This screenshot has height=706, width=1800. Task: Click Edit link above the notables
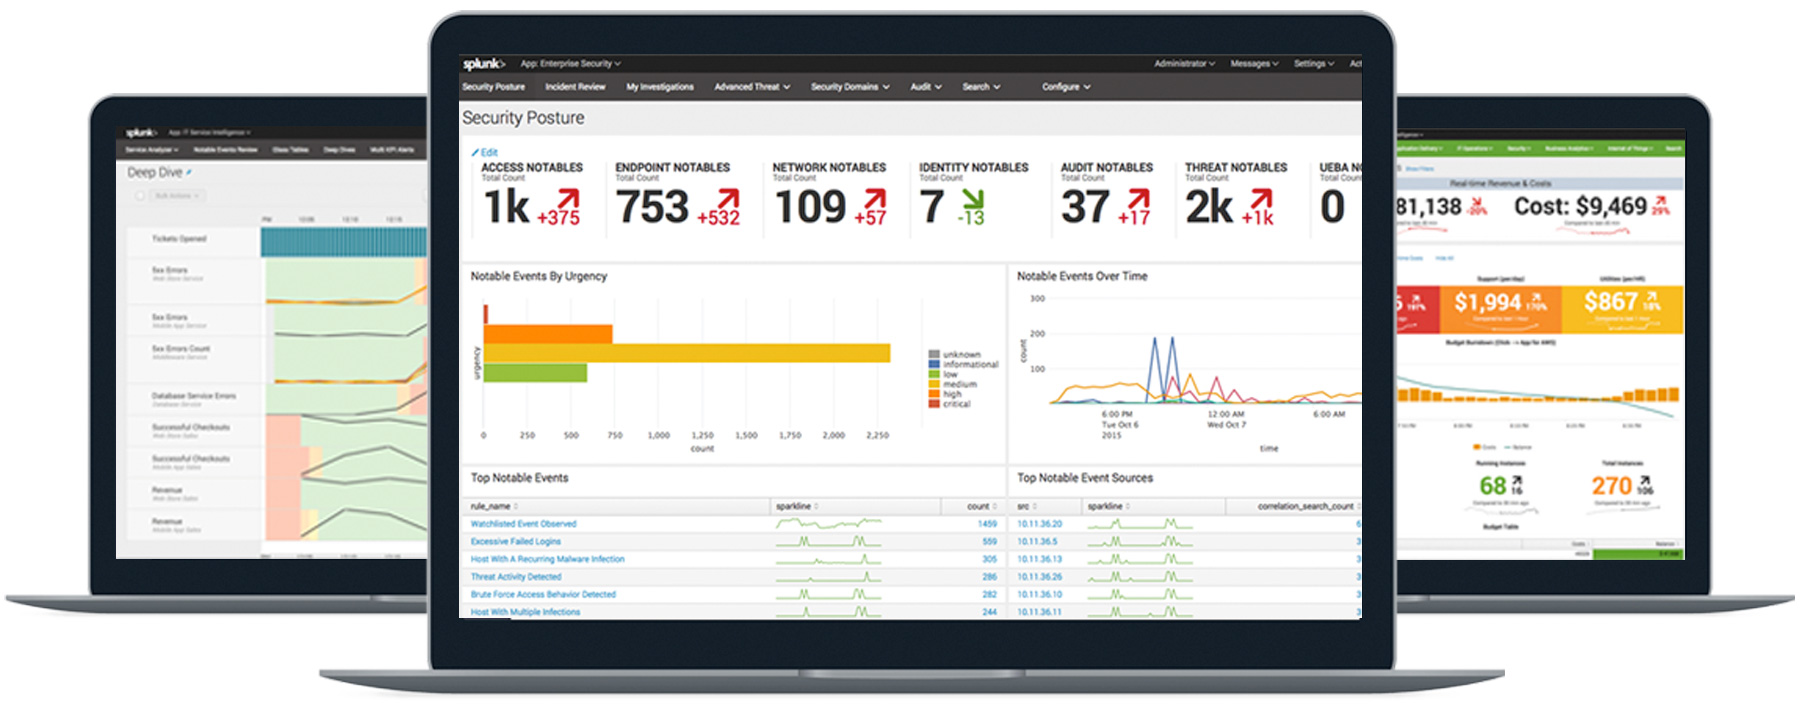tap(485, 153)
